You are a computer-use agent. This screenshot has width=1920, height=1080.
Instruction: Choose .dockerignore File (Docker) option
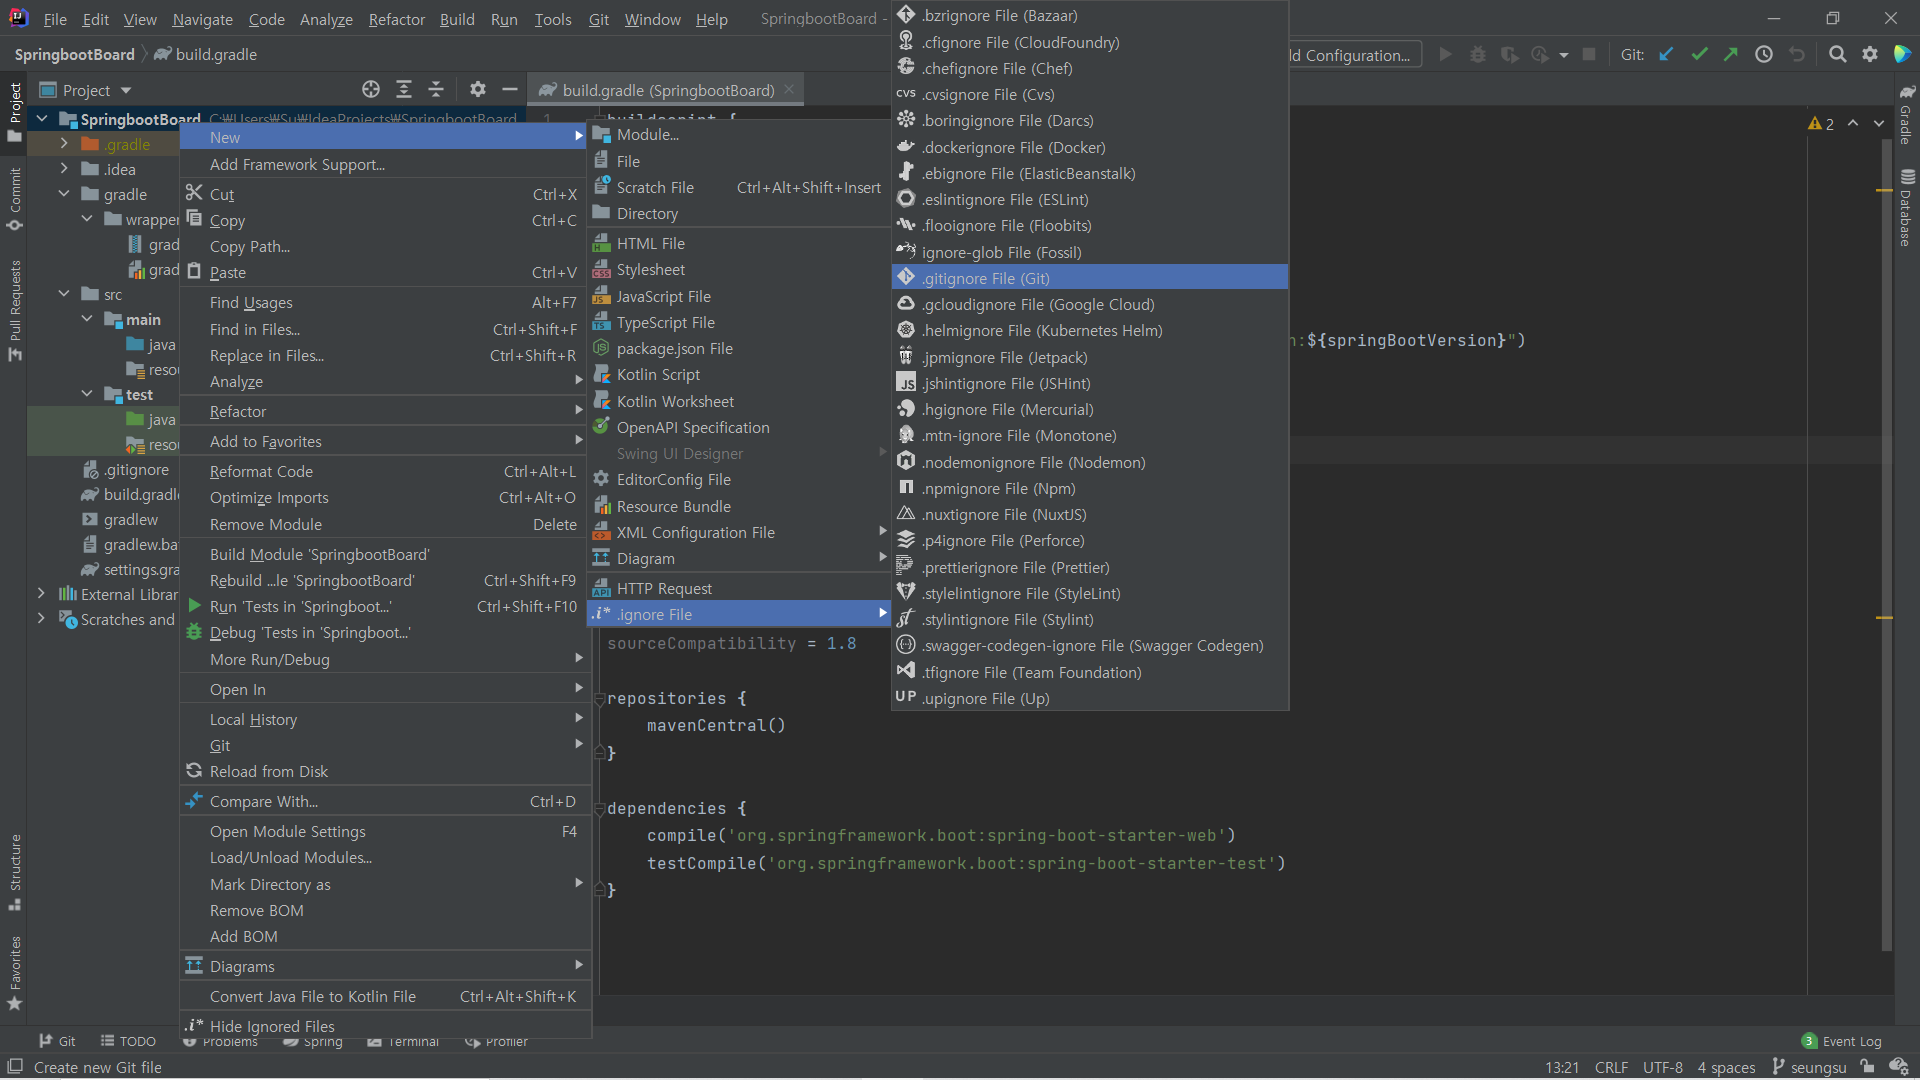point(1013,147)
